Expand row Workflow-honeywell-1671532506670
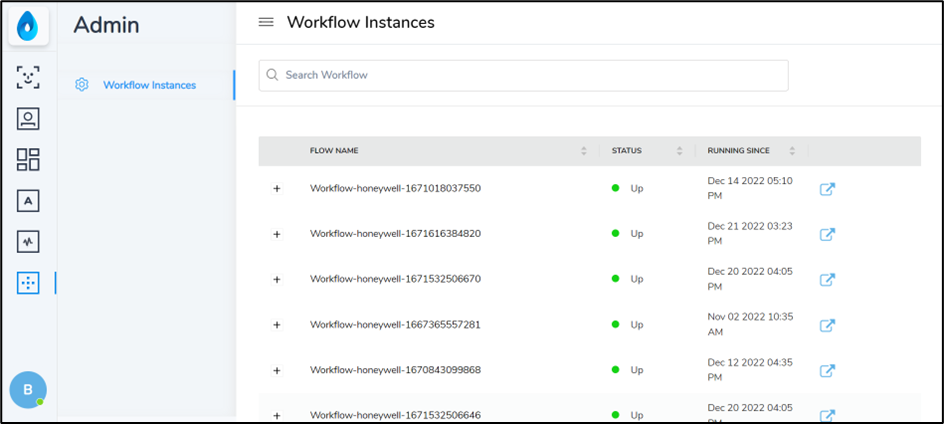 [277, 279]
